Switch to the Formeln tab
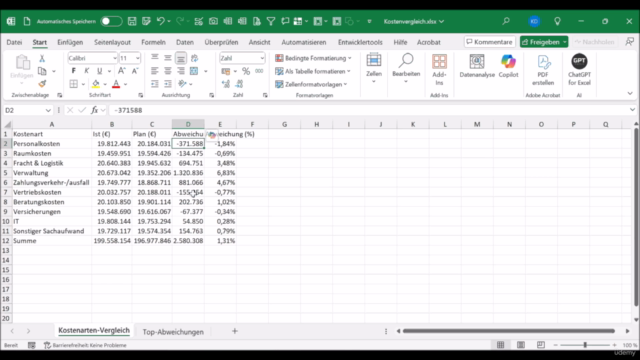The image size is (640, 360). (x=153, y=42)
